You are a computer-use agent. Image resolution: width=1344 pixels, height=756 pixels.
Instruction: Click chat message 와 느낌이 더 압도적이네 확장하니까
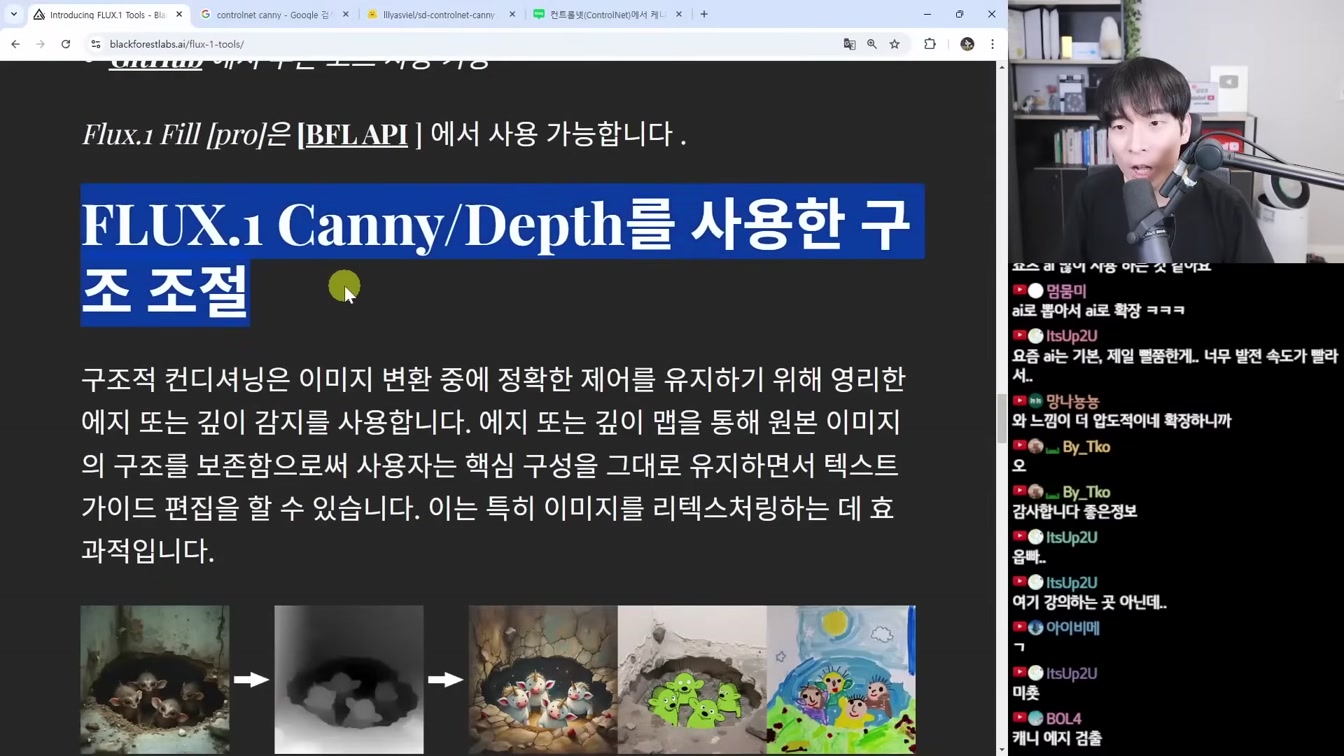1122,421
